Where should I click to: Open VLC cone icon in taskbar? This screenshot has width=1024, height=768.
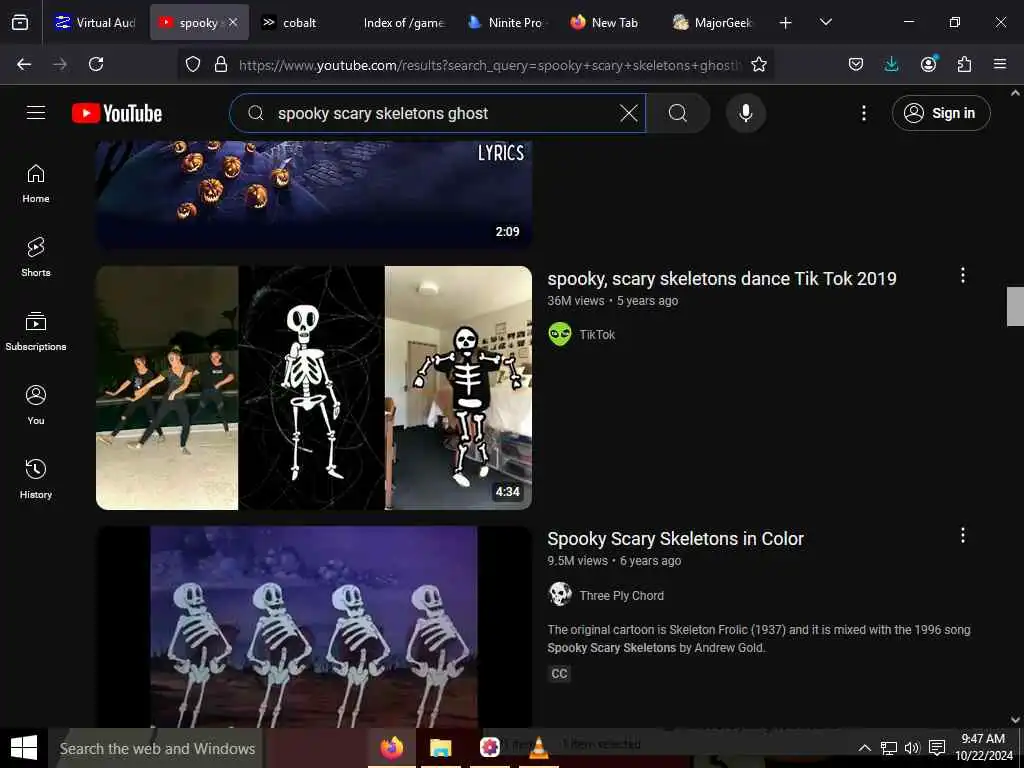click(x=539, y=748)
